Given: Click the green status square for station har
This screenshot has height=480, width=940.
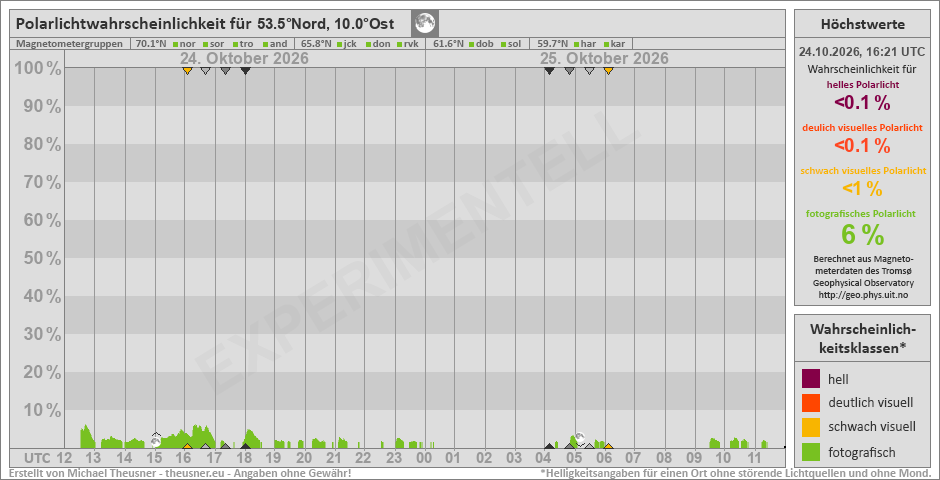Looking at the screenshot, I should click(x=577, y=44).
